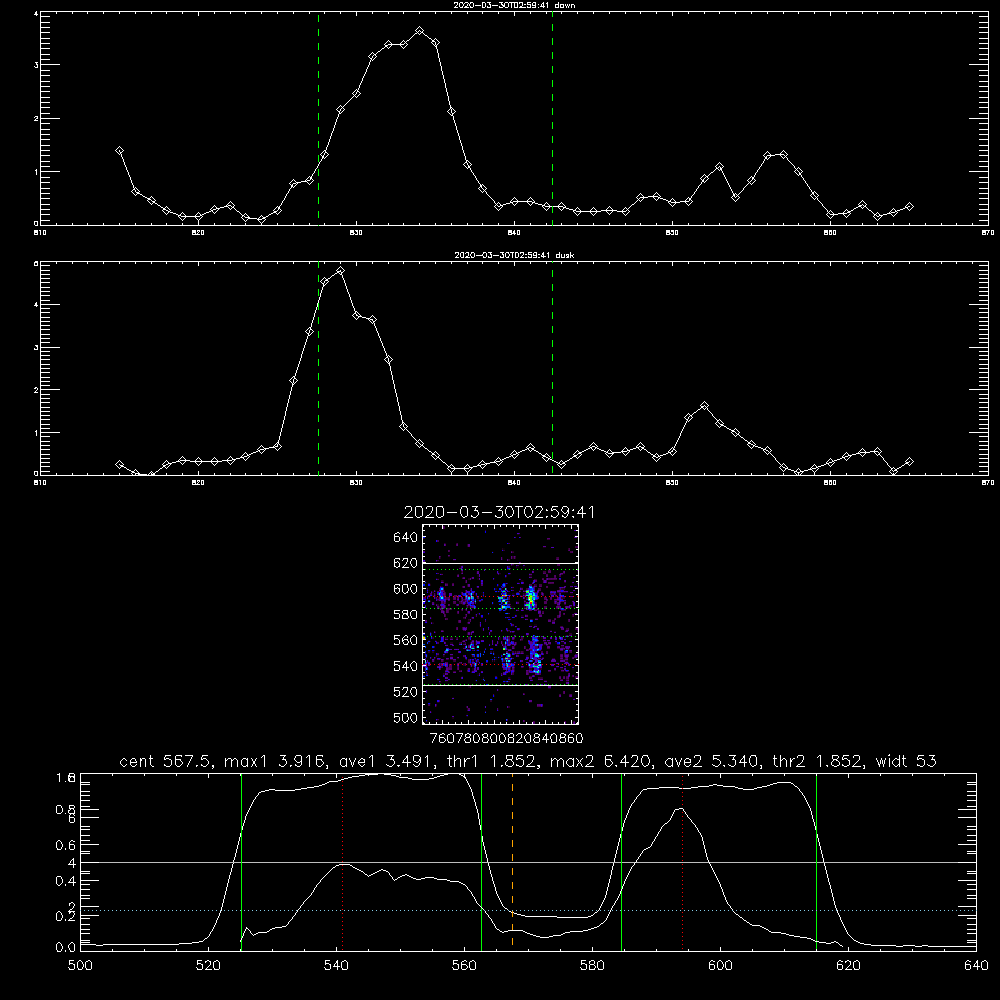
Task: Click the '560' y-axis label beside spectral image
Action: [406, 640]
